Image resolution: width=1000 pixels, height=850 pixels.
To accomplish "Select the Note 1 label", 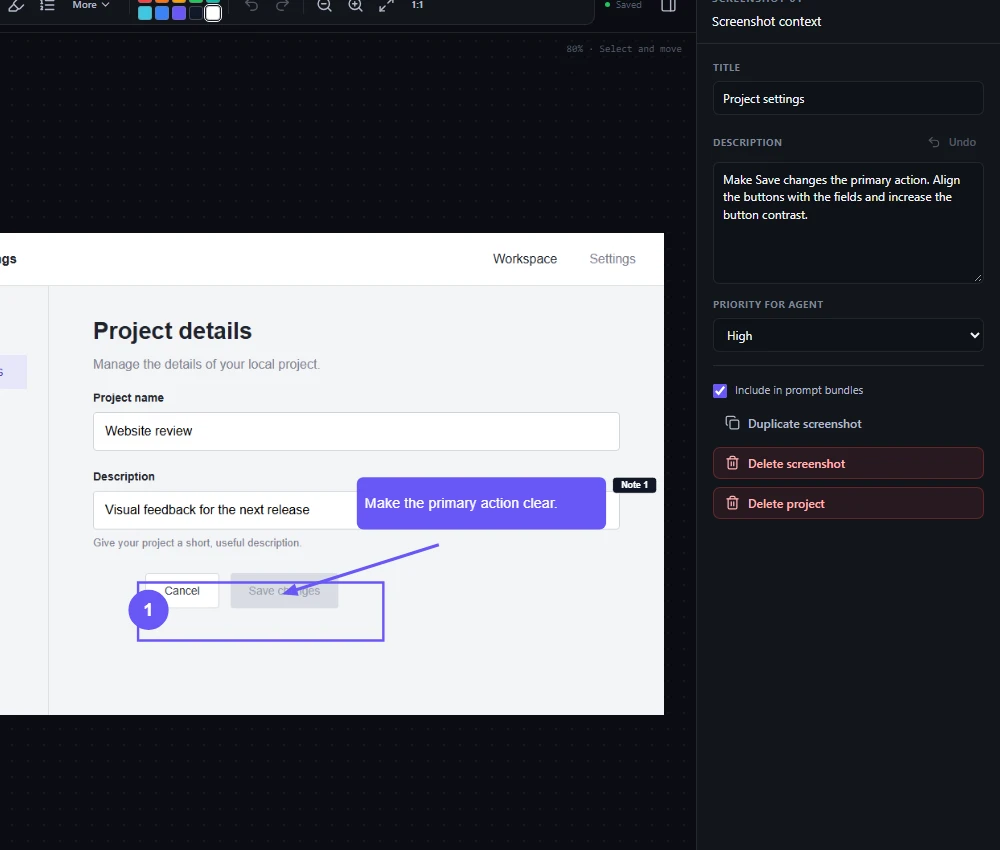I will pos(634,485).
